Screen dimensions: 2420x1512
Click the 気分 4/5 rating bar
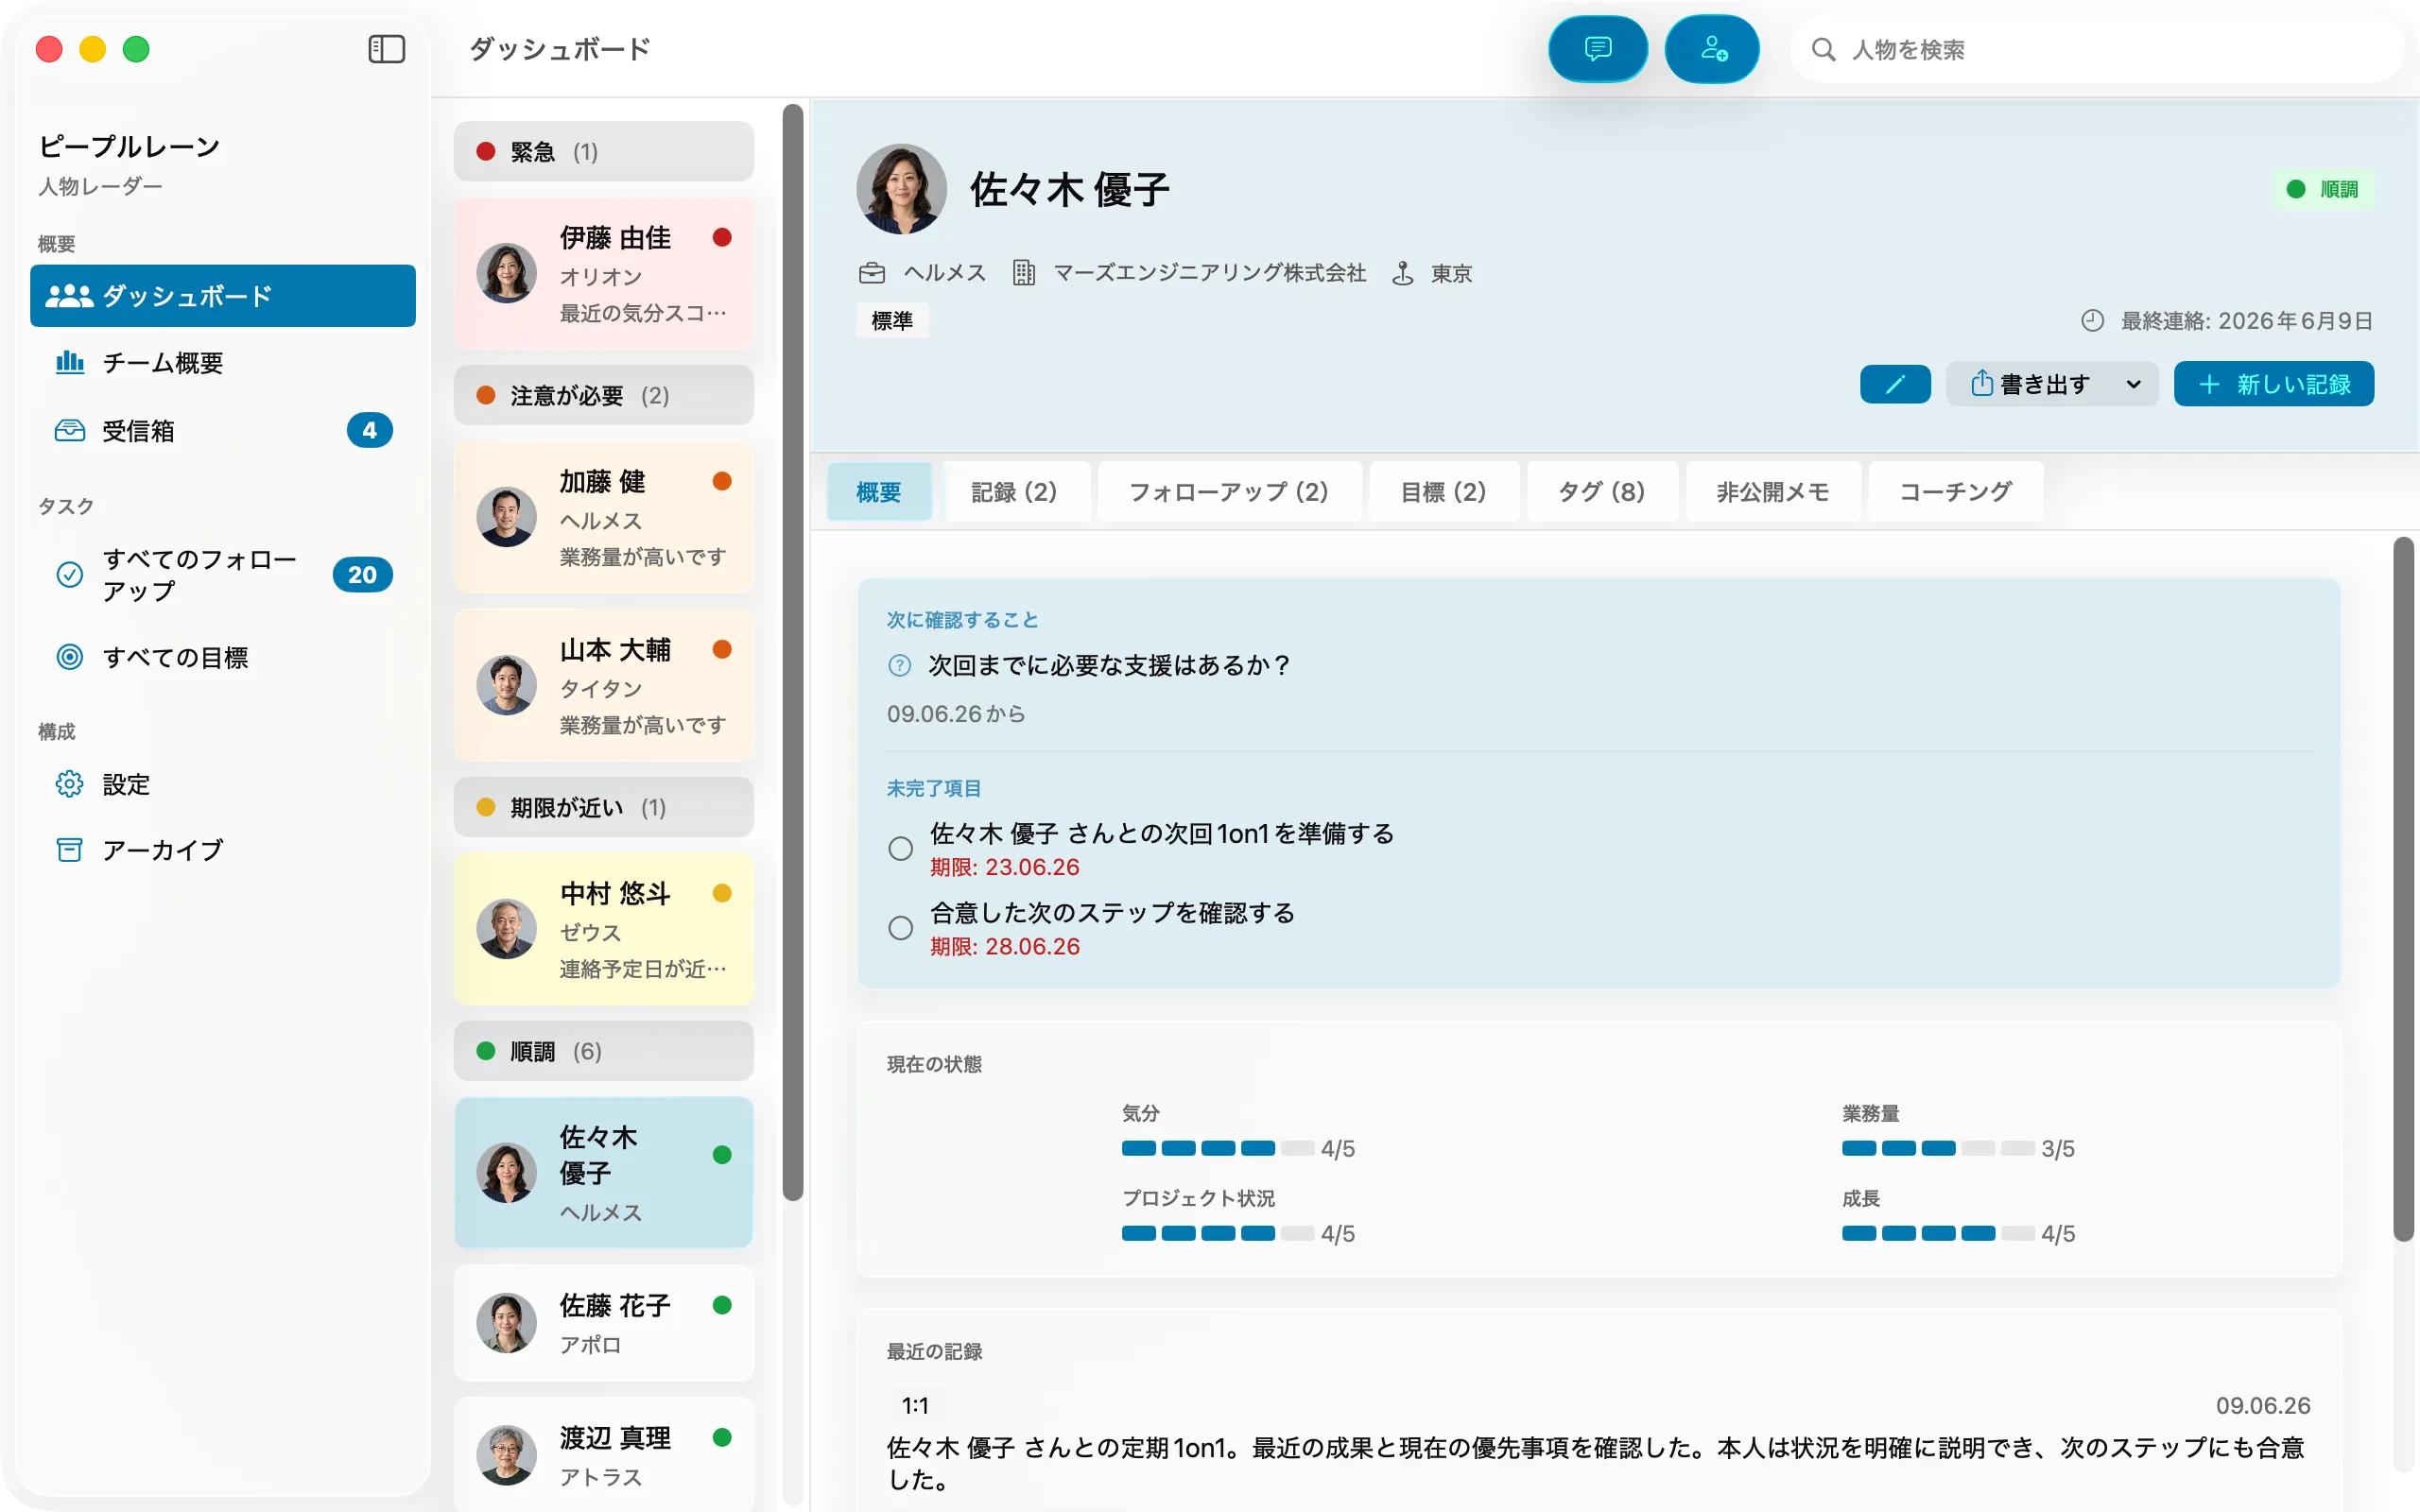coord(1217,1148)
